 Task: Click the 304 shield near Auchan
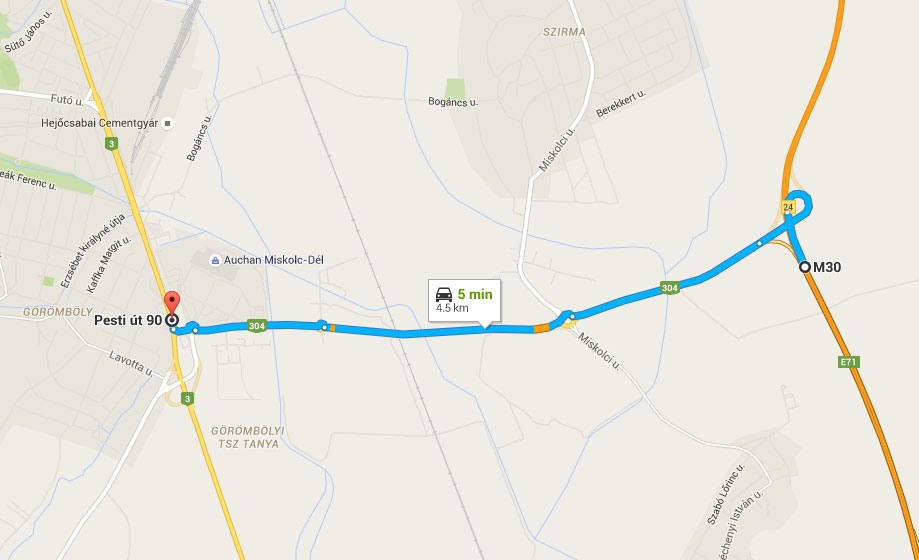pos(257,326)
